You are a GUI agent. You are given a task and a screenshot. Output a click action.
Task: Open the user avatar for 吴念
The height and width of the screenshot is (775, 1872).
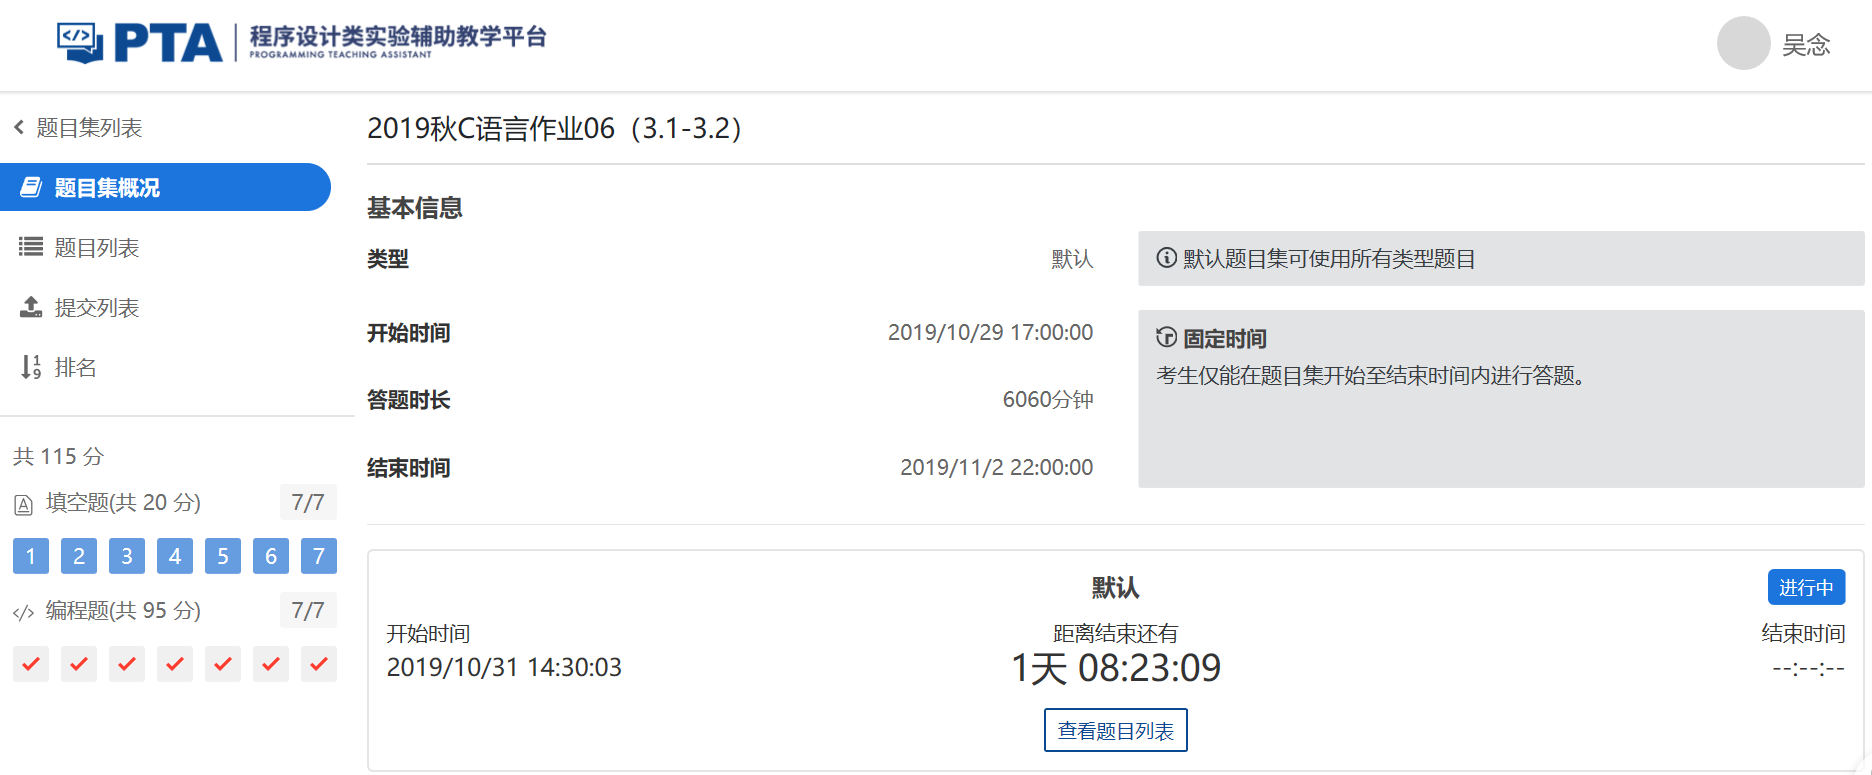pyautogui.click(x=1743, y=44)
